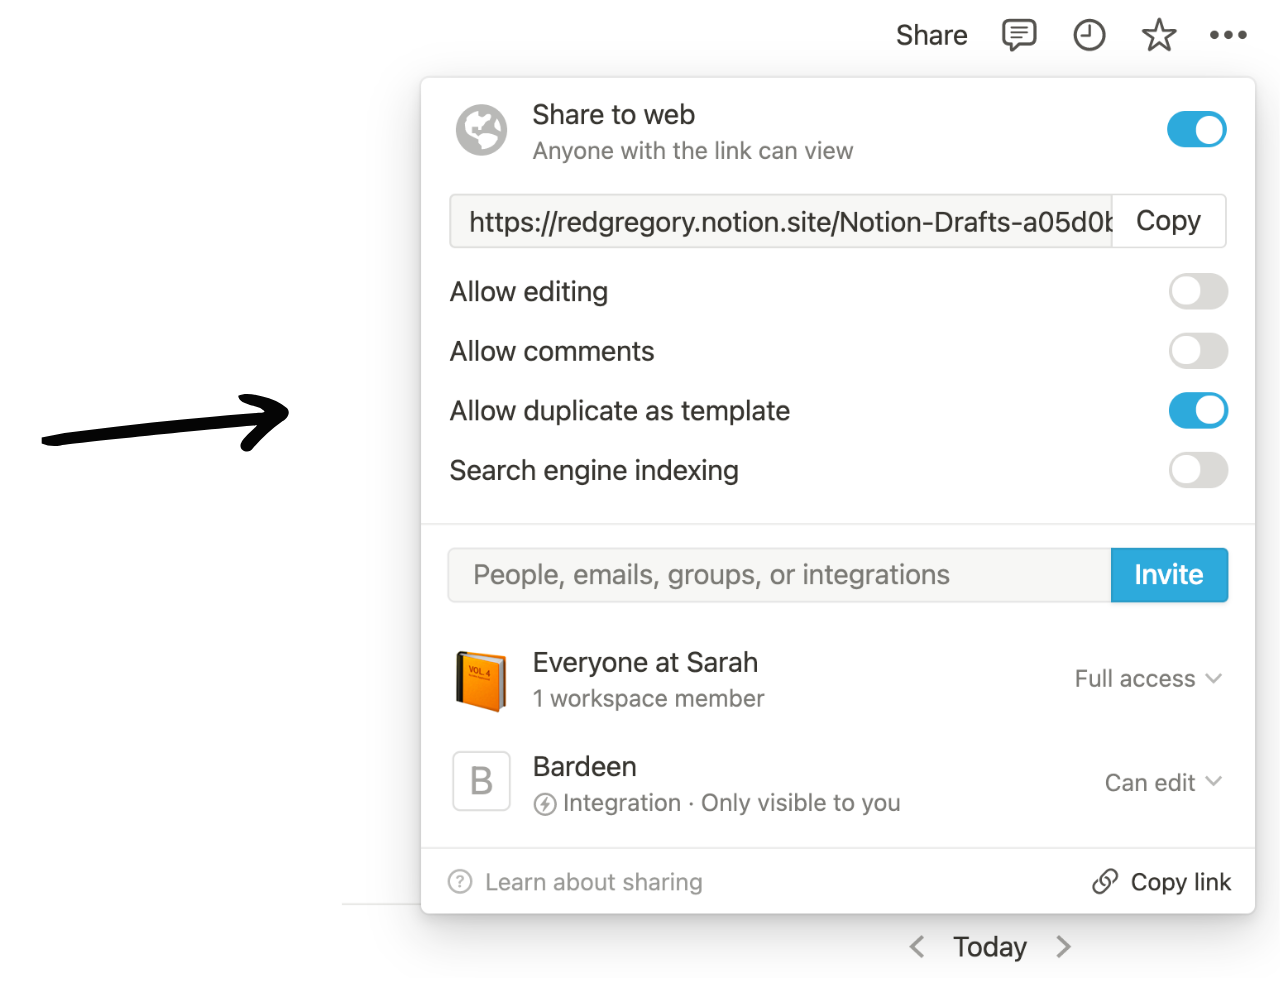Image resolution: width=1280 pixels, height=1000 pixels.
Task: Select the Bardeen integration name
Action: (585, 767)
